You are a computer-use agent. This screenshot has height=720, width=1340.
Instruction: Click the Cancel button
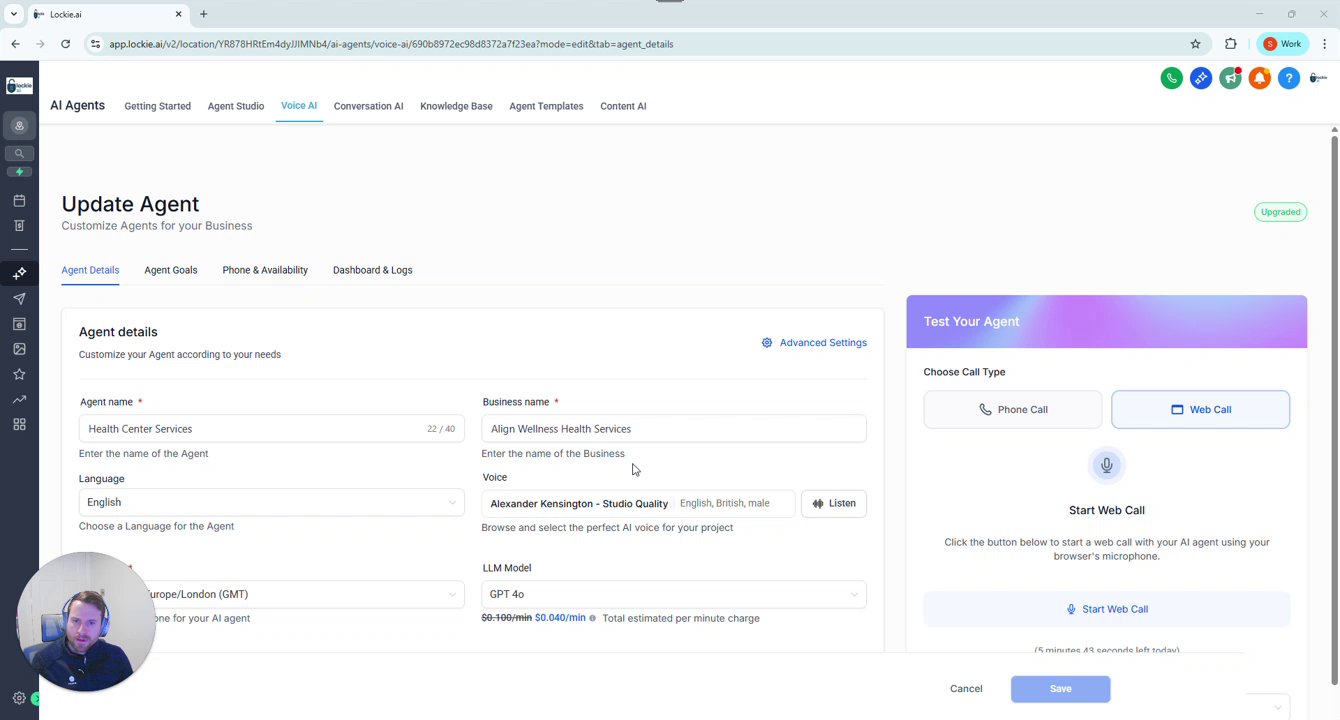pyautogui.click(x=966, y=688)
